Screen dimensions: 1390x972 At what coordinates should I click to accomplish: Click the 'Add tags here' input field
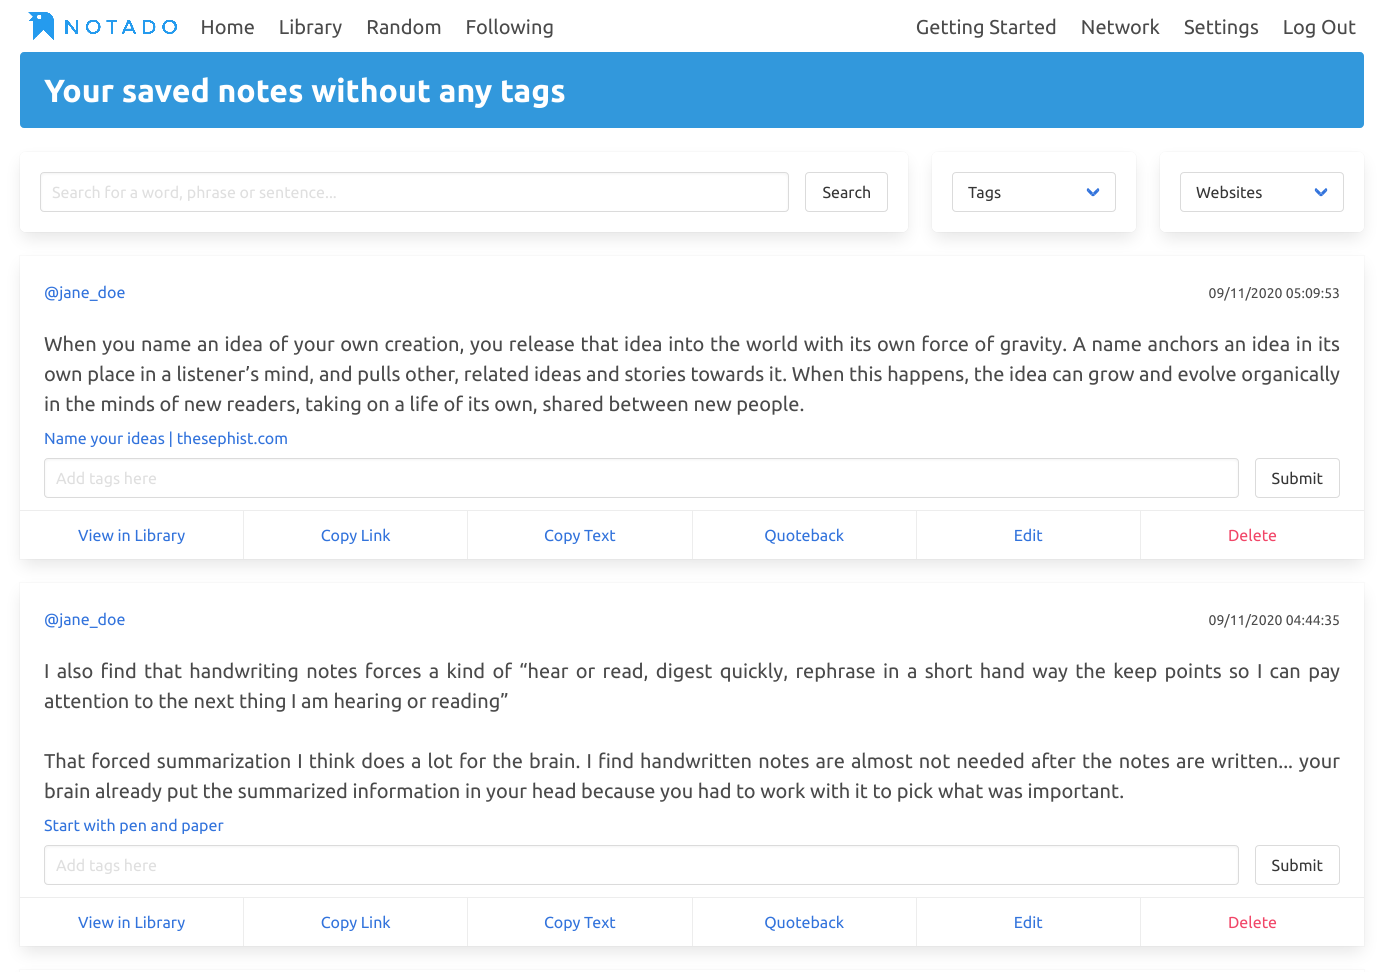pos(640,478)
